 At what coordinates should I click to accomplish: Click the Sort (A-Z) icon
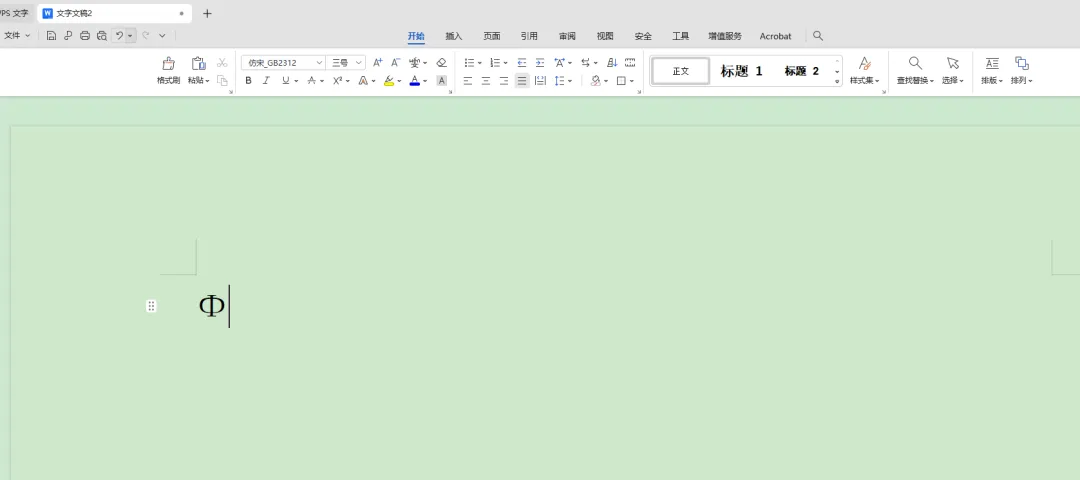point(612,63)
